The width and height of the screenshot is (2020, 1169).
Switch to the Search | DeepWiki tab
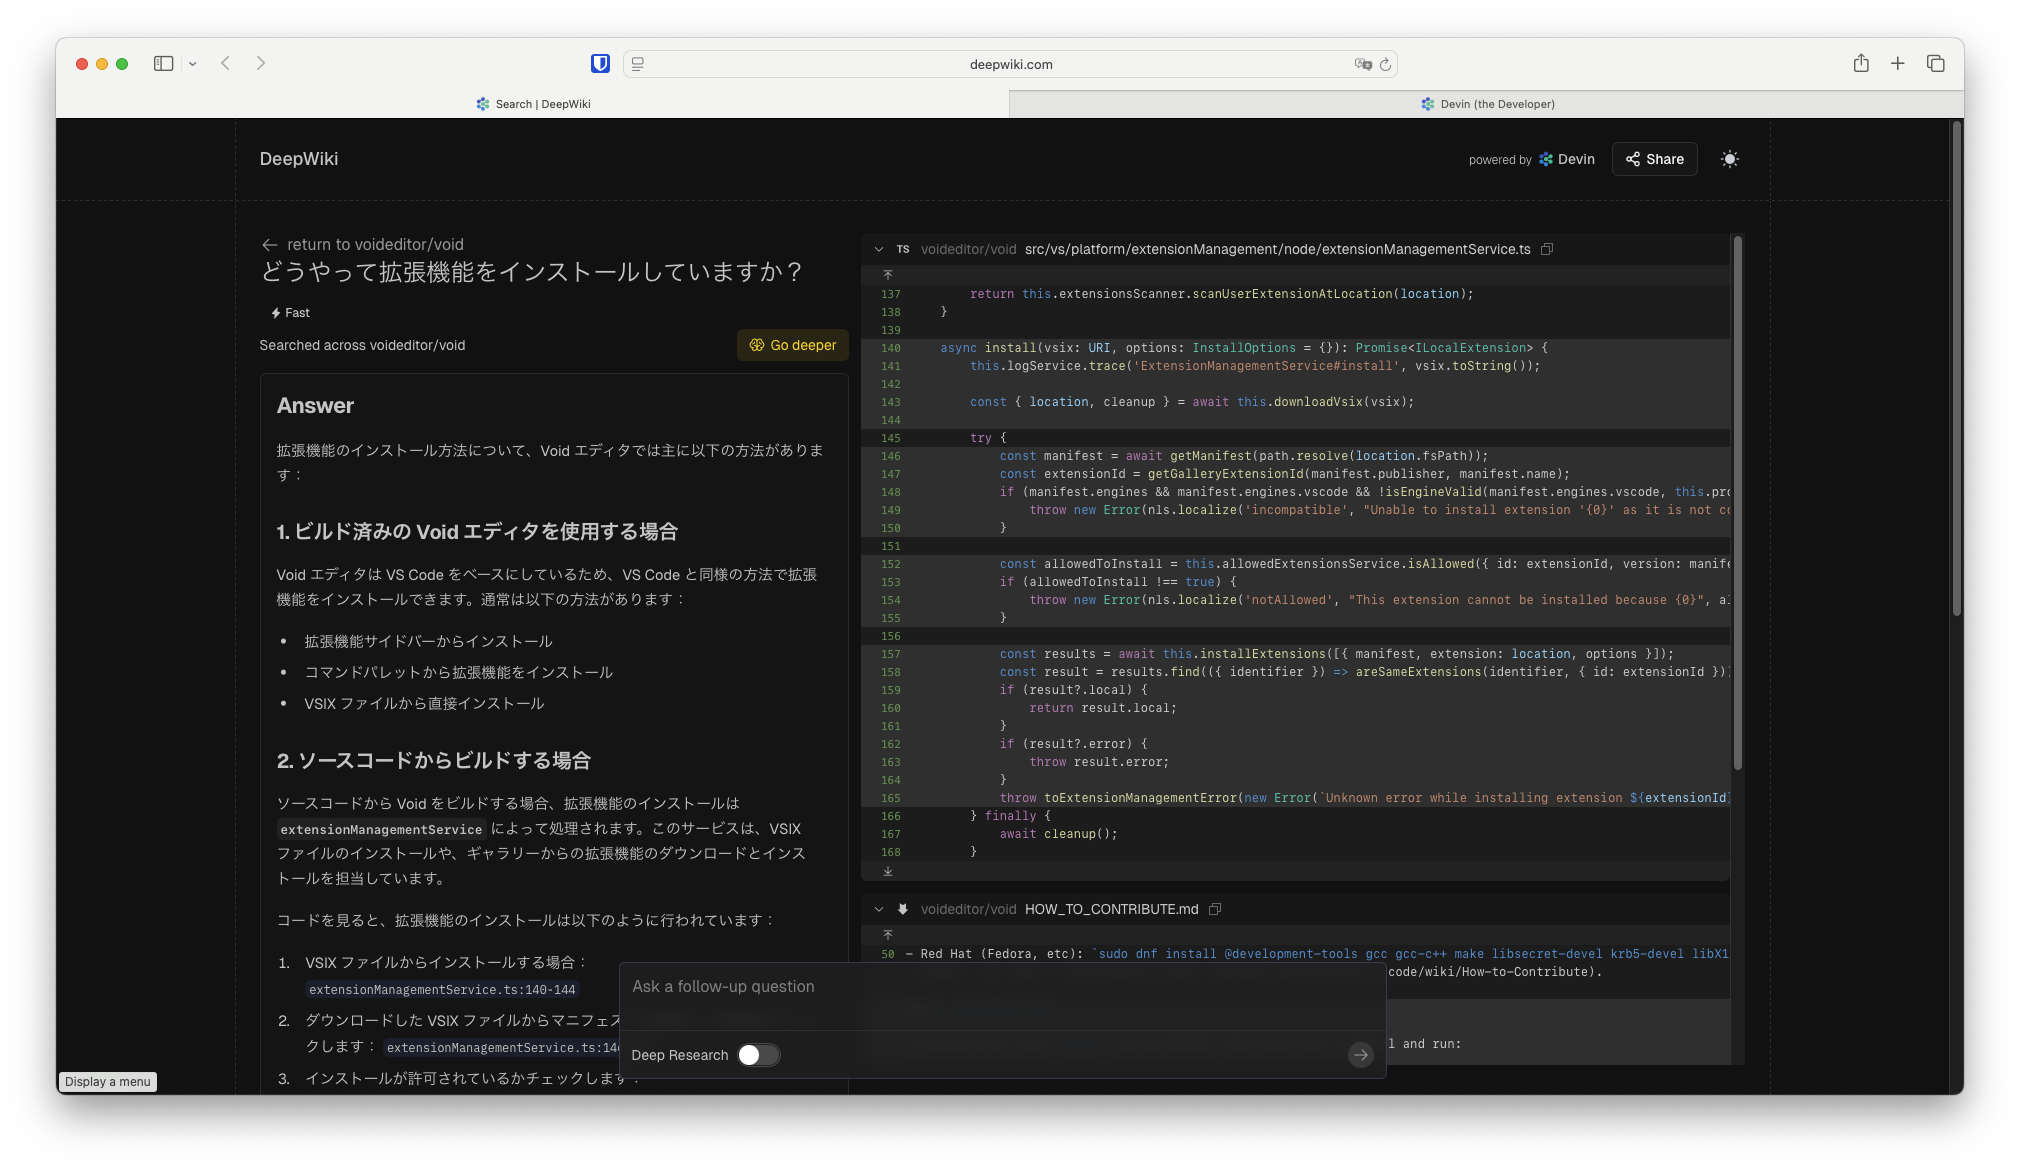(533, 104)
